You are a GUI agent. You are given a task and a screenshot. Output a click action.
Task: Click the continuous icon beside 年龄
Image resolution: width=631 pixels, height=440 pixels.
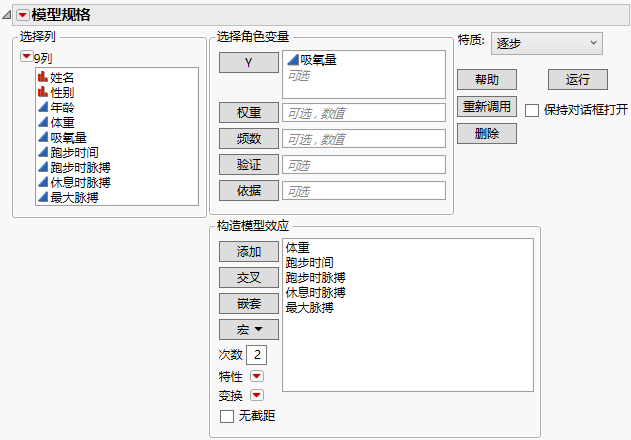pyautogui.click(x=43, y=107)
